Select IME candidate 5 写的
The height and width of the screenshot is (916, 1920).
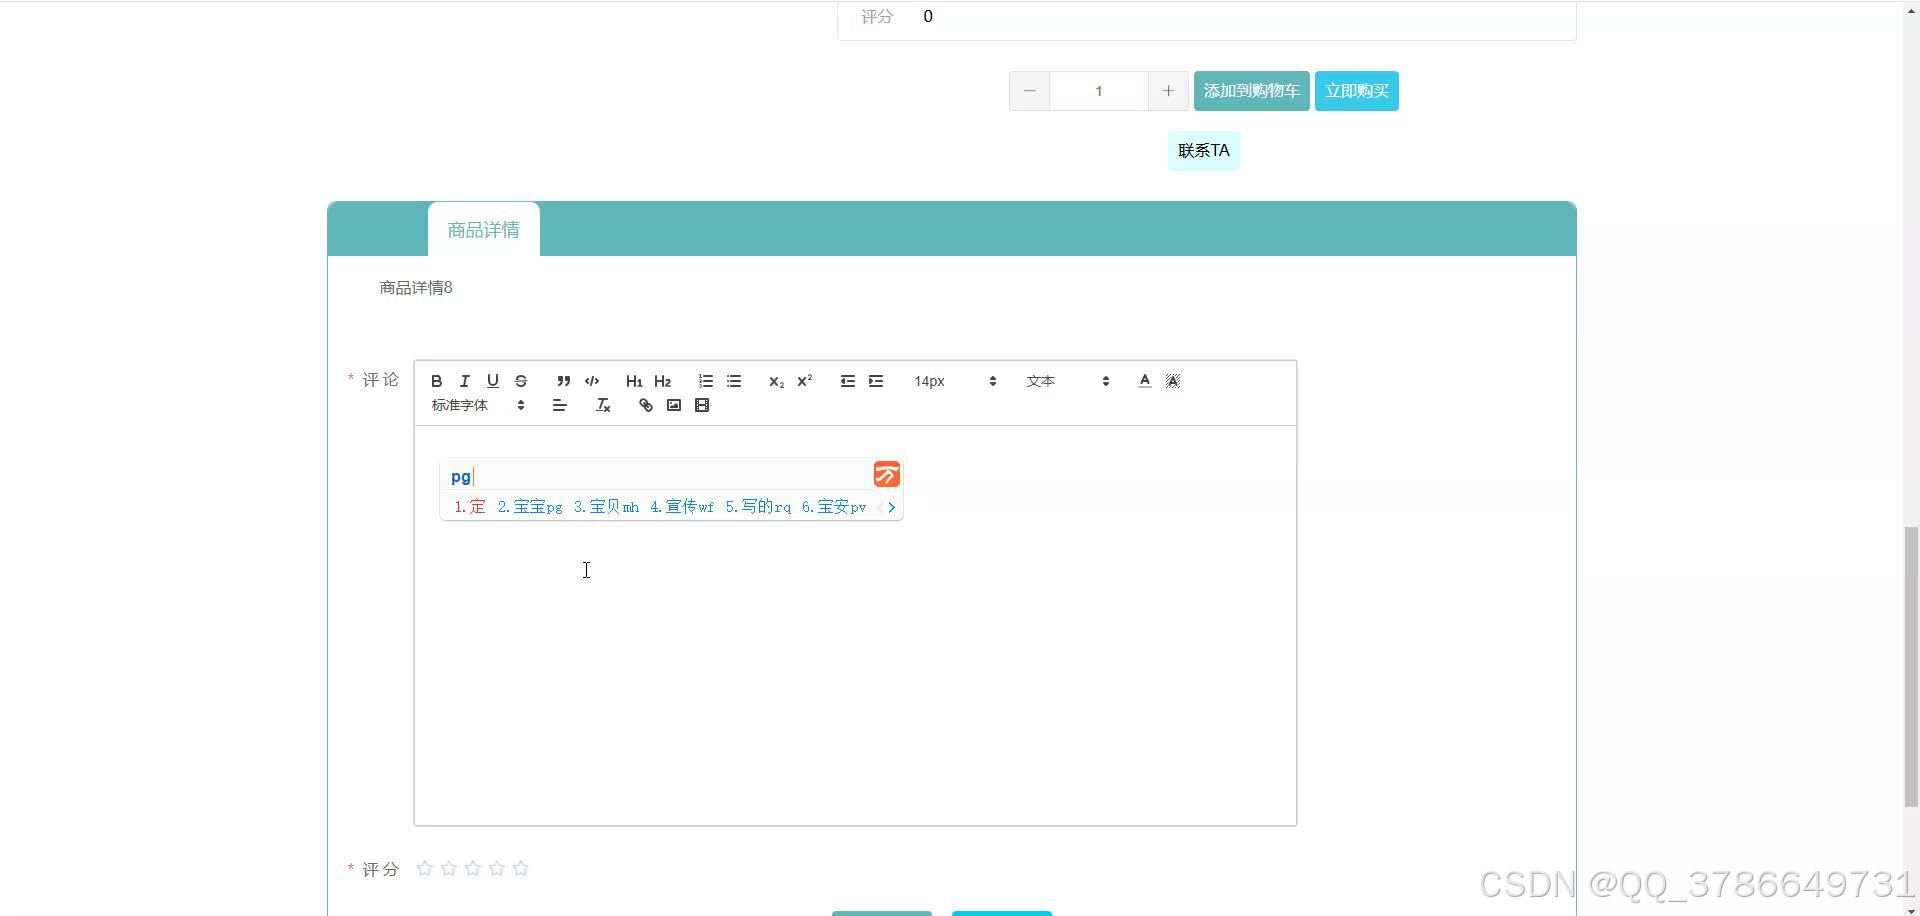758,507
